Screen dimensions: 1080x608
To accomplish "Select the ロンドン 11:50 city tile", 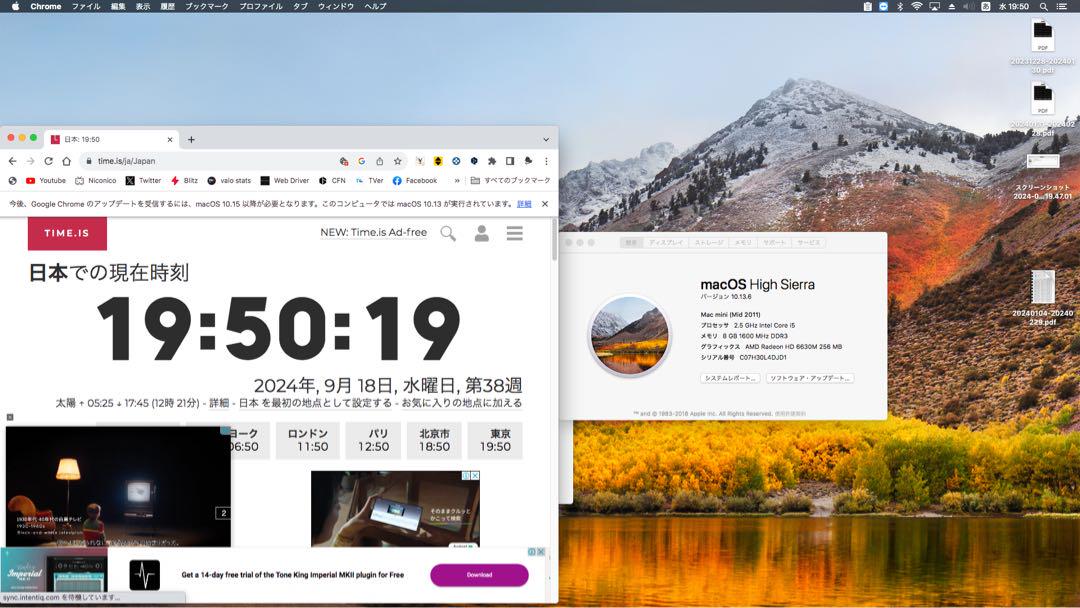I will (x=308, y=440).
